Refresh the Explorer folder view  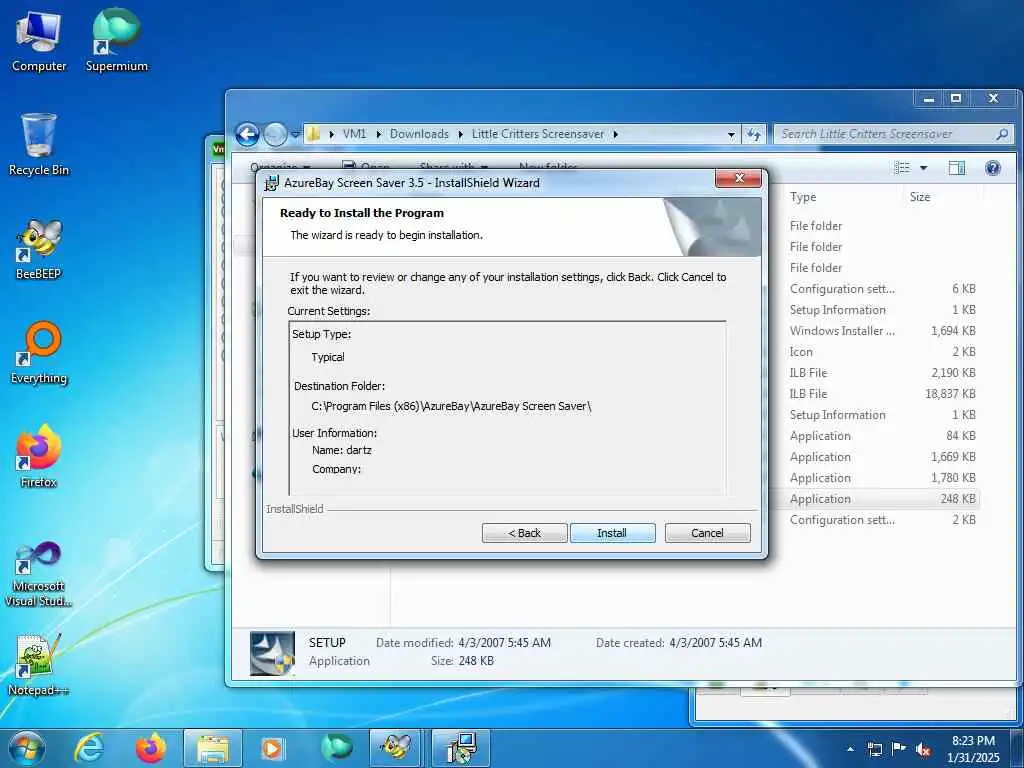coord(754,134)
